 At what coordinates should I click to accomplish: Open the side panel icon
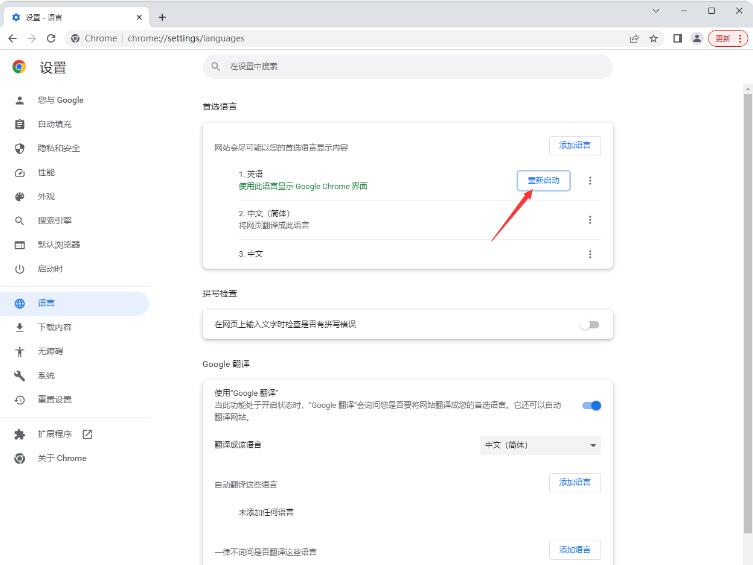click(677, 38)
